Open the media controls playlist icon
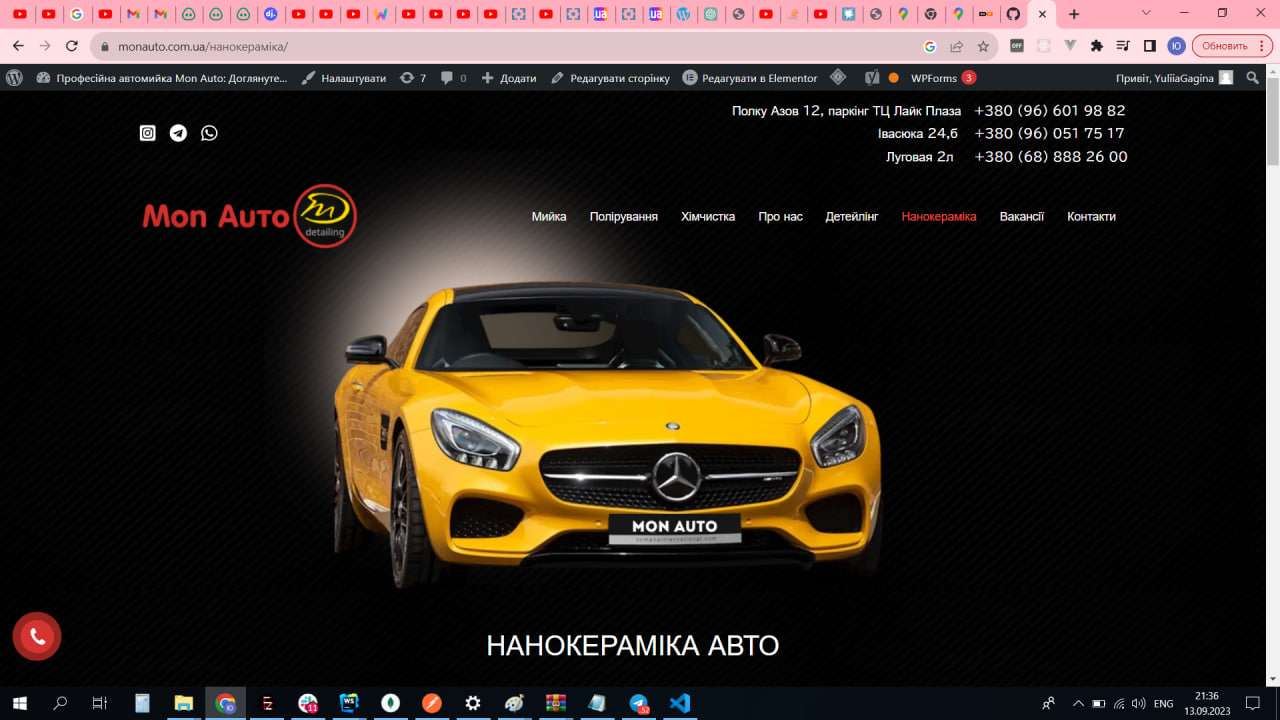1280x720 pixels. click(1123, 46)
